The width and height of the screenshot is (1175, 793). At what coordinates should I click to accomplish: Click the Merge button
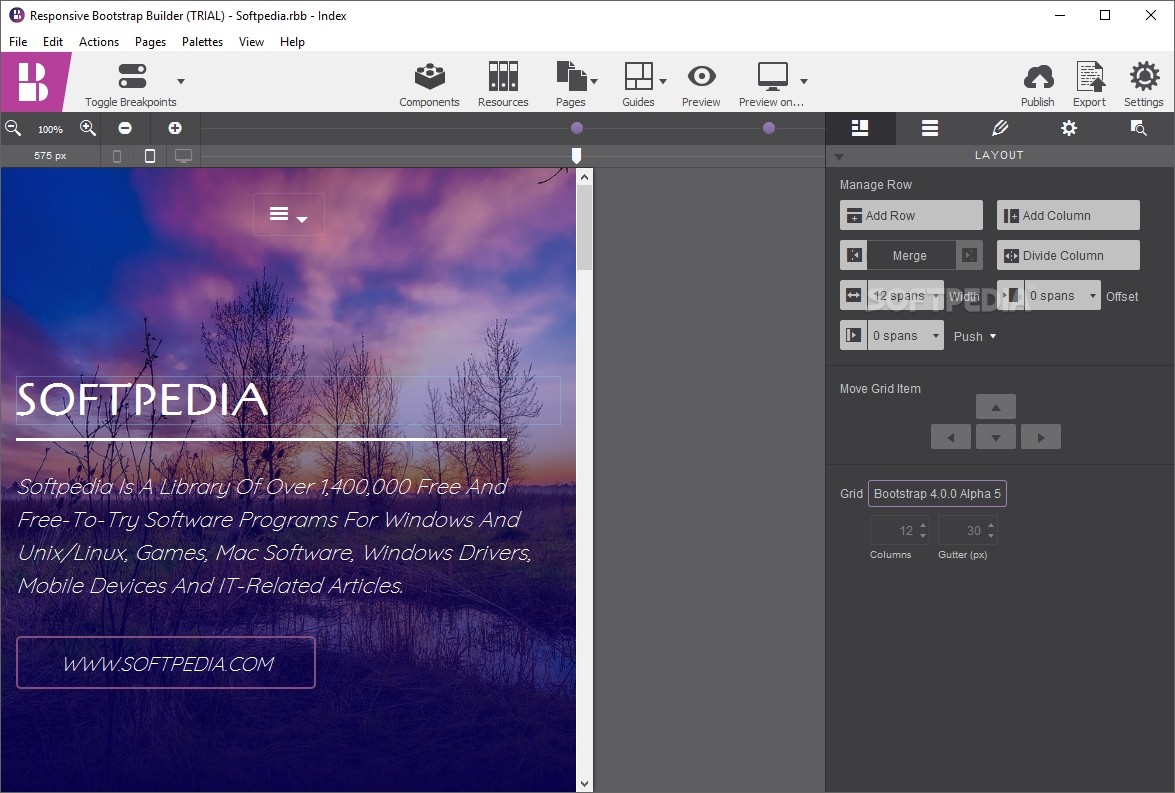(x=911, y=256)
